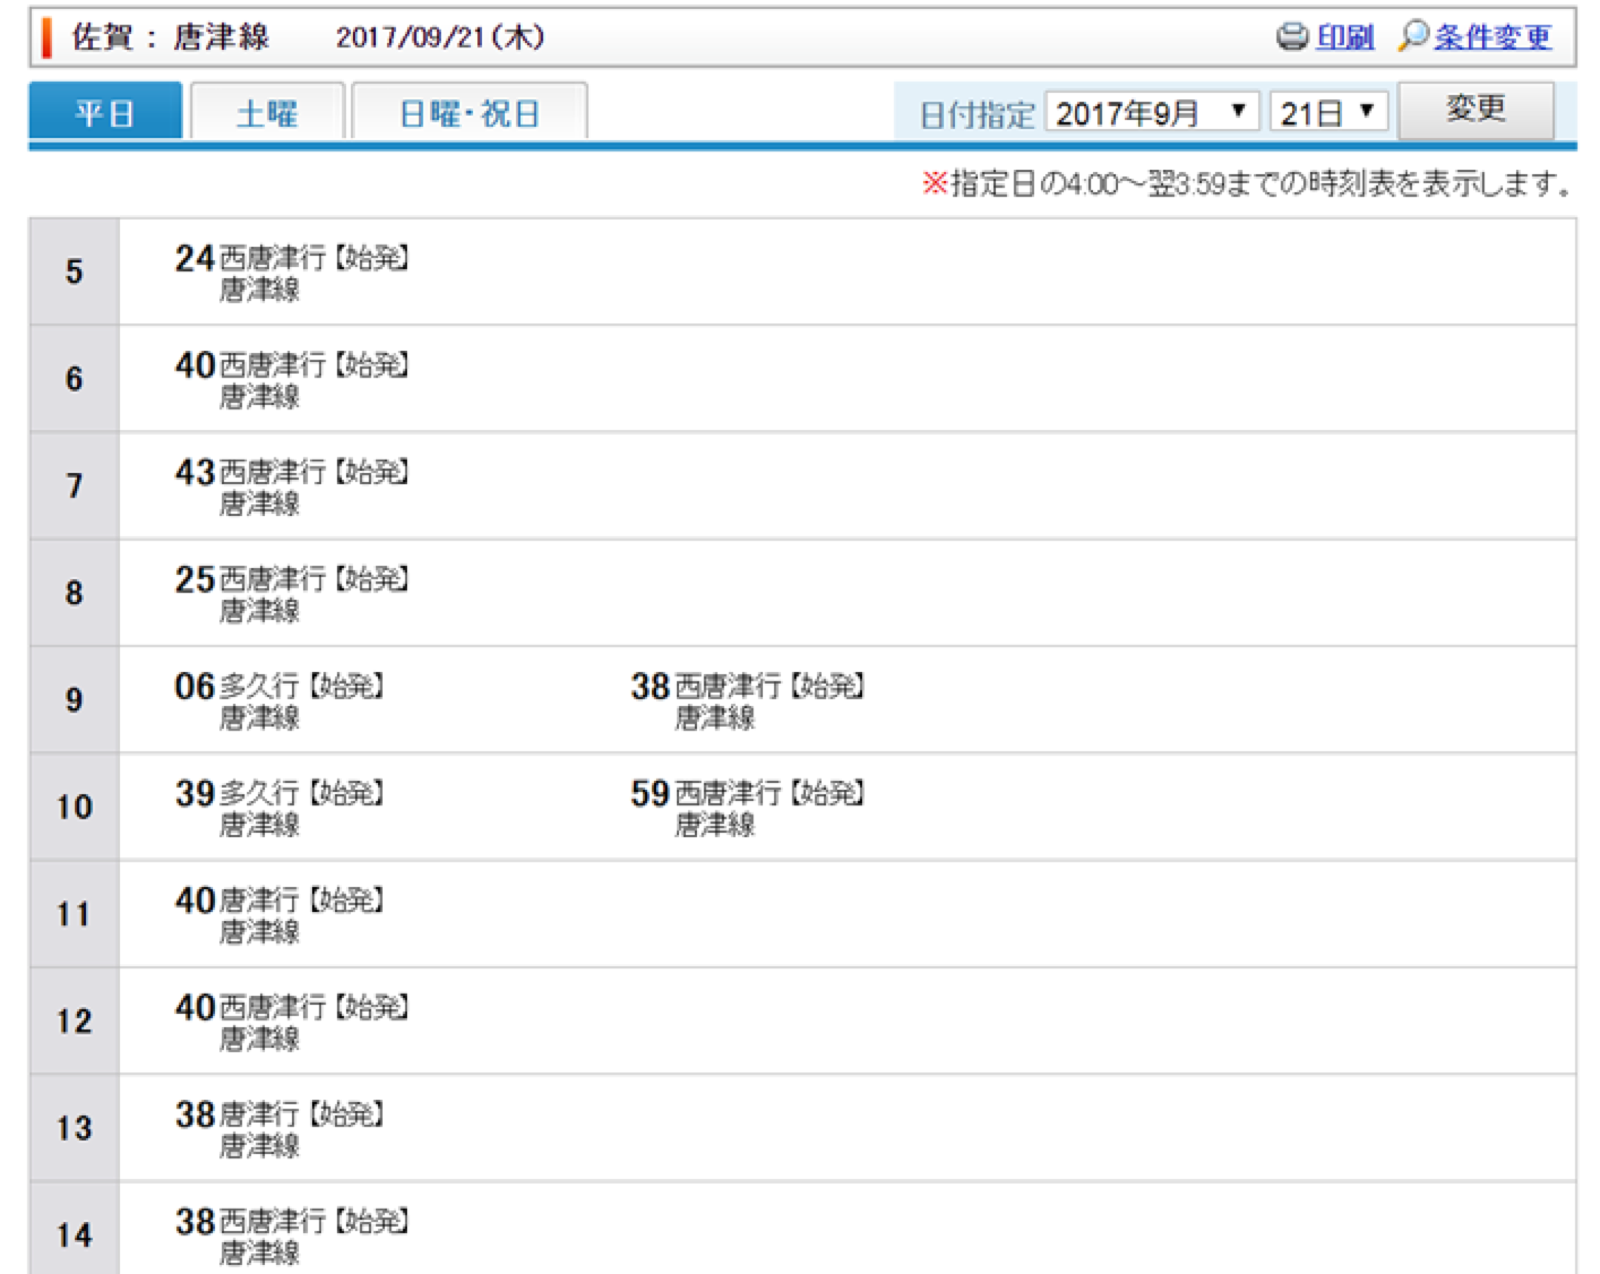
Task: Open the 印刷 print link
Action: (1345, 38)
